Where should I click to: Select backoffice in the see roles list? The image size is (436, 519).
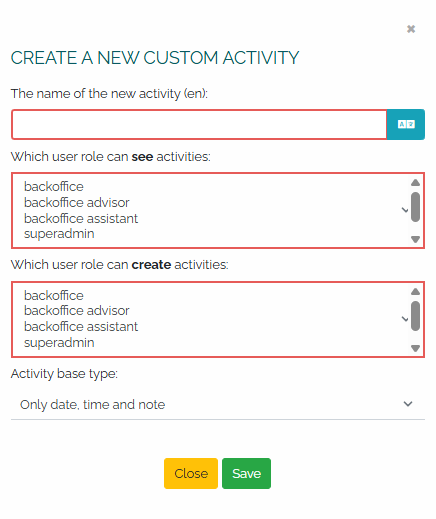[x=54, y=187]
